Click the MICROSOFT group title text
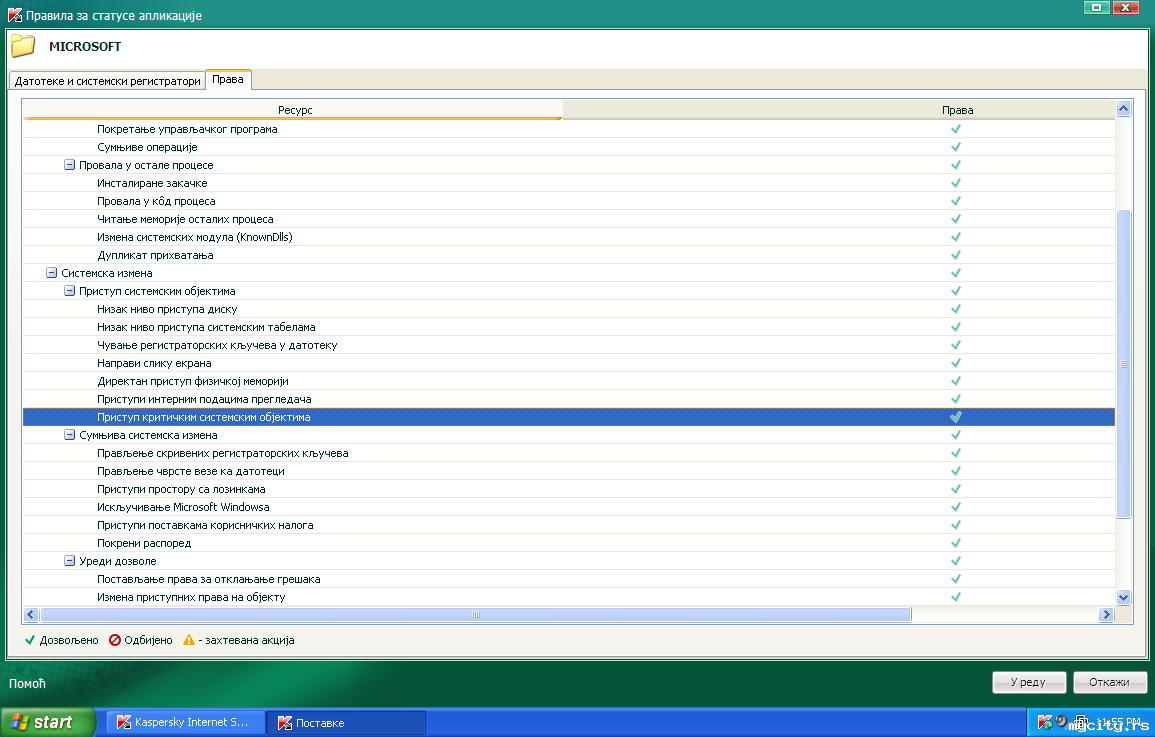Image resolution: width=1155 pixels, height=737 pixels. (x=85, y=46)
